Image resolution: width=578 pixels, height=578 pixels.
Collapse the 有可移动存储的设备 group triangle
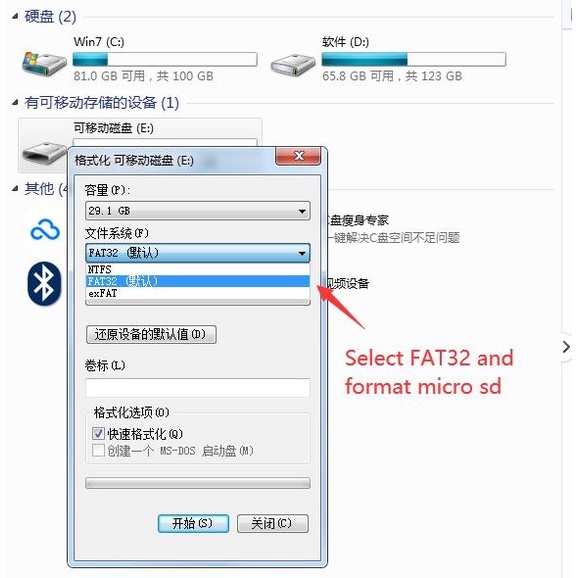point(15,102)
